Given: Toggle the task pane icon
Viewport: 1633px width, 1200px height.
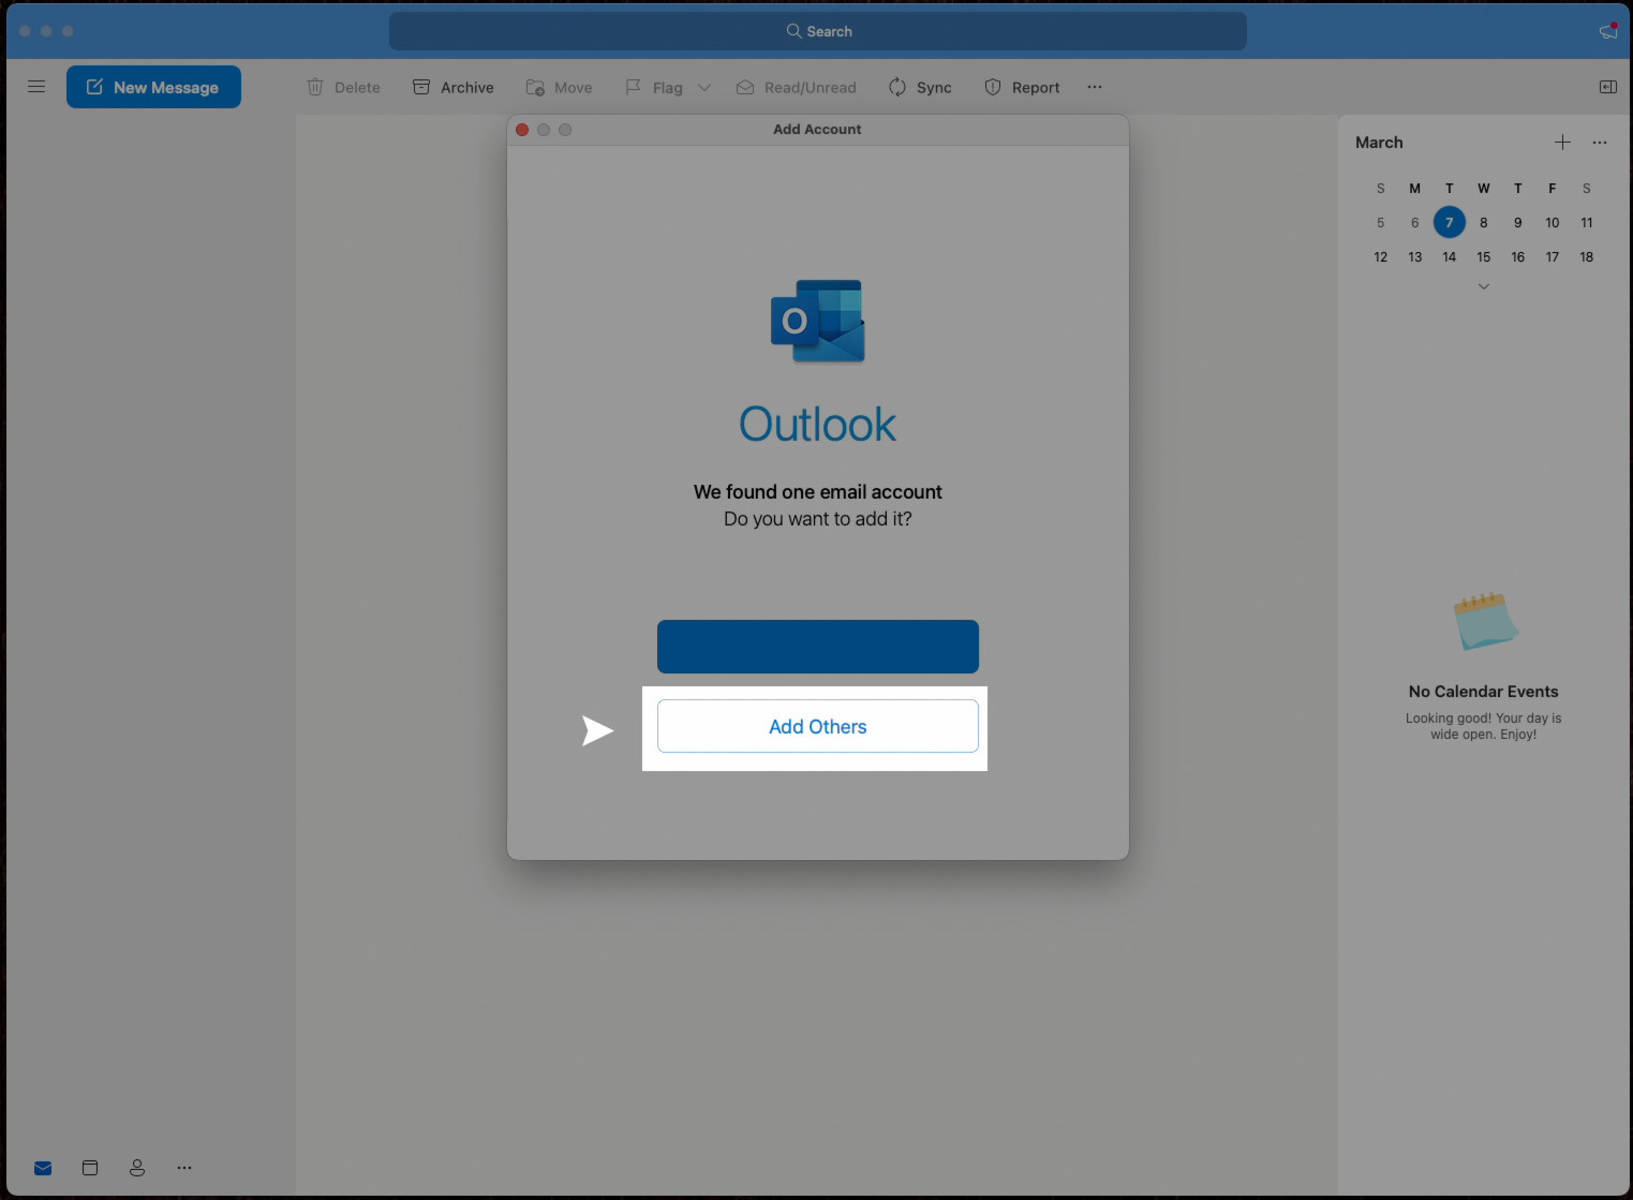Looking at the screenshot, I should coord(1608,87).
